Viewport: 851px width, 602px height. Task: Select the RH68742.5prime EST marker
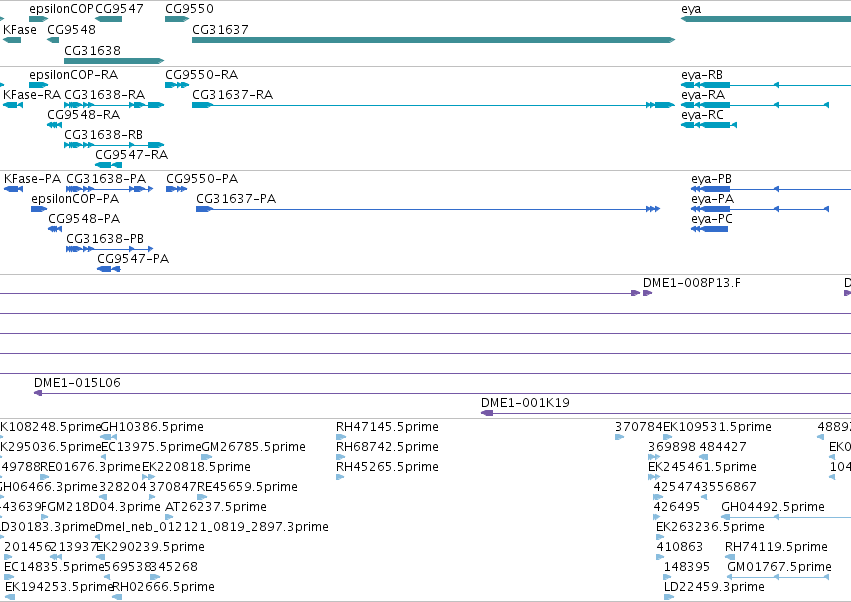341,457
